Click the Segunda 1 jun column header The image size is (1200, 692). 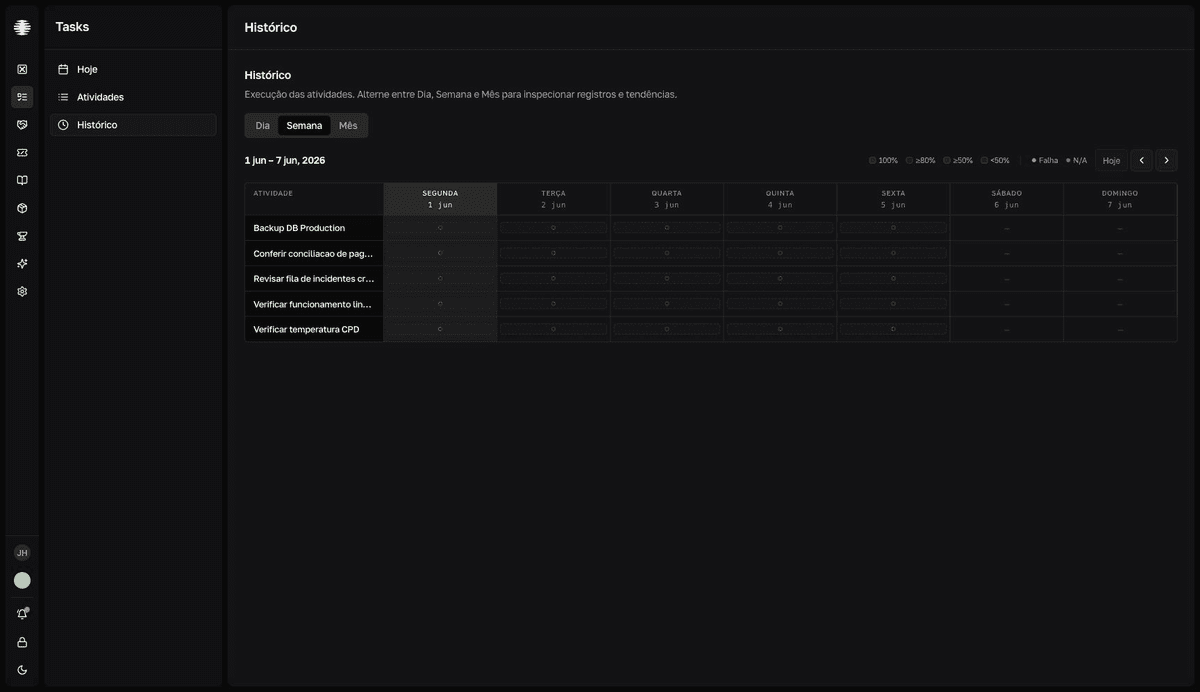pyautogui.click(x=440, y=199)
